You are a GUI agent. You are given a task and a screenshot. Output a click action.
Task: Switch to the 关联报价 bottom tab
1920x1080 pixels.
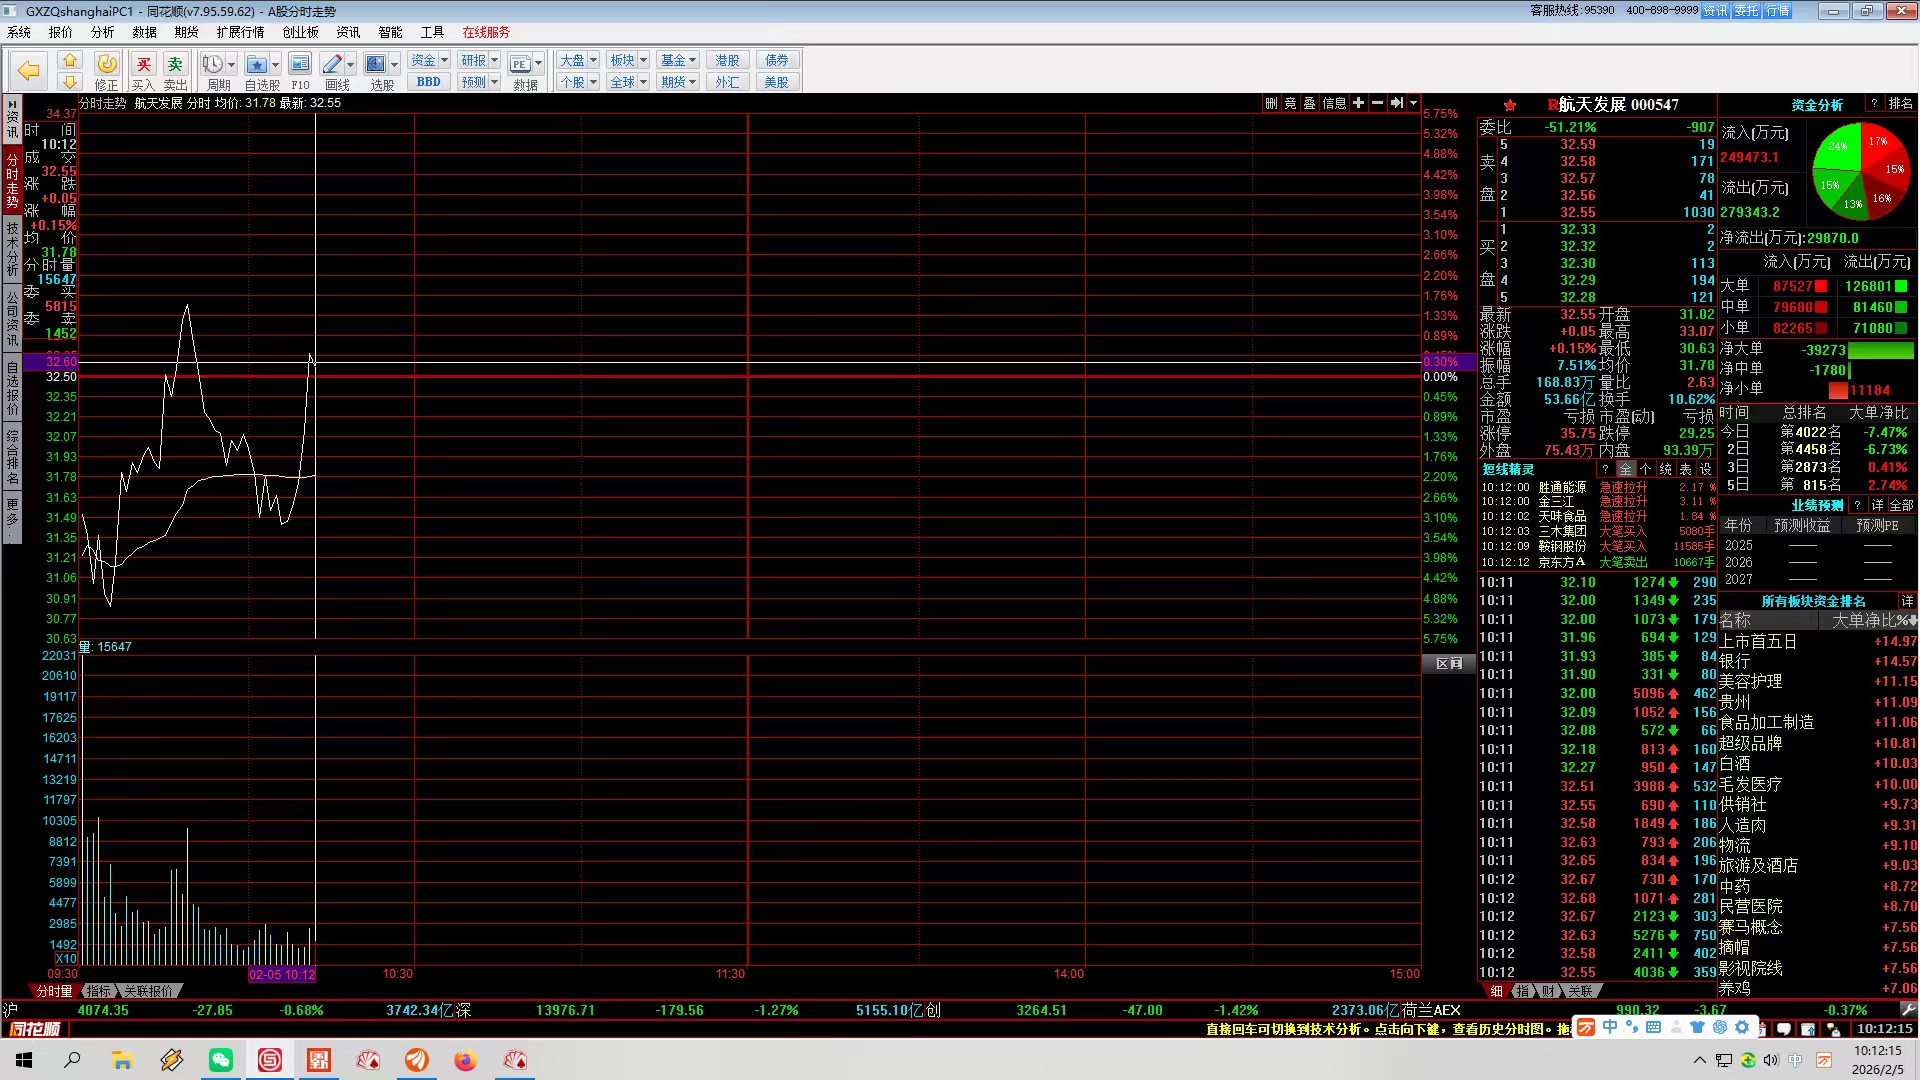[149, 991]
